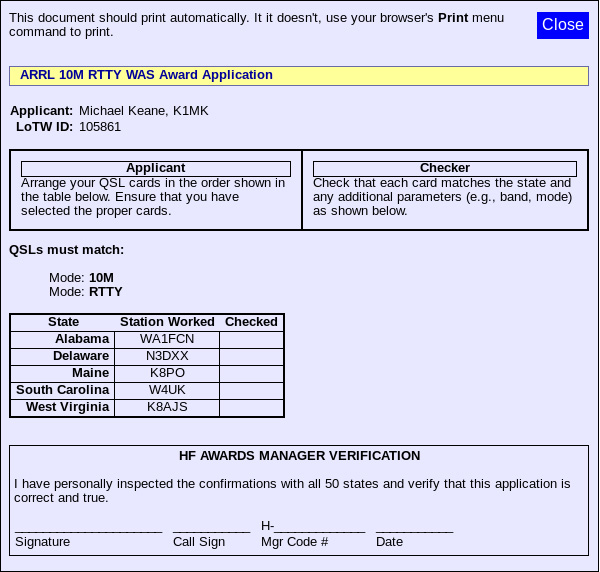Image resolution: width=600 pixels, height=572 pixels.
Task: Click the blue Close button
Action: (563, 25)
